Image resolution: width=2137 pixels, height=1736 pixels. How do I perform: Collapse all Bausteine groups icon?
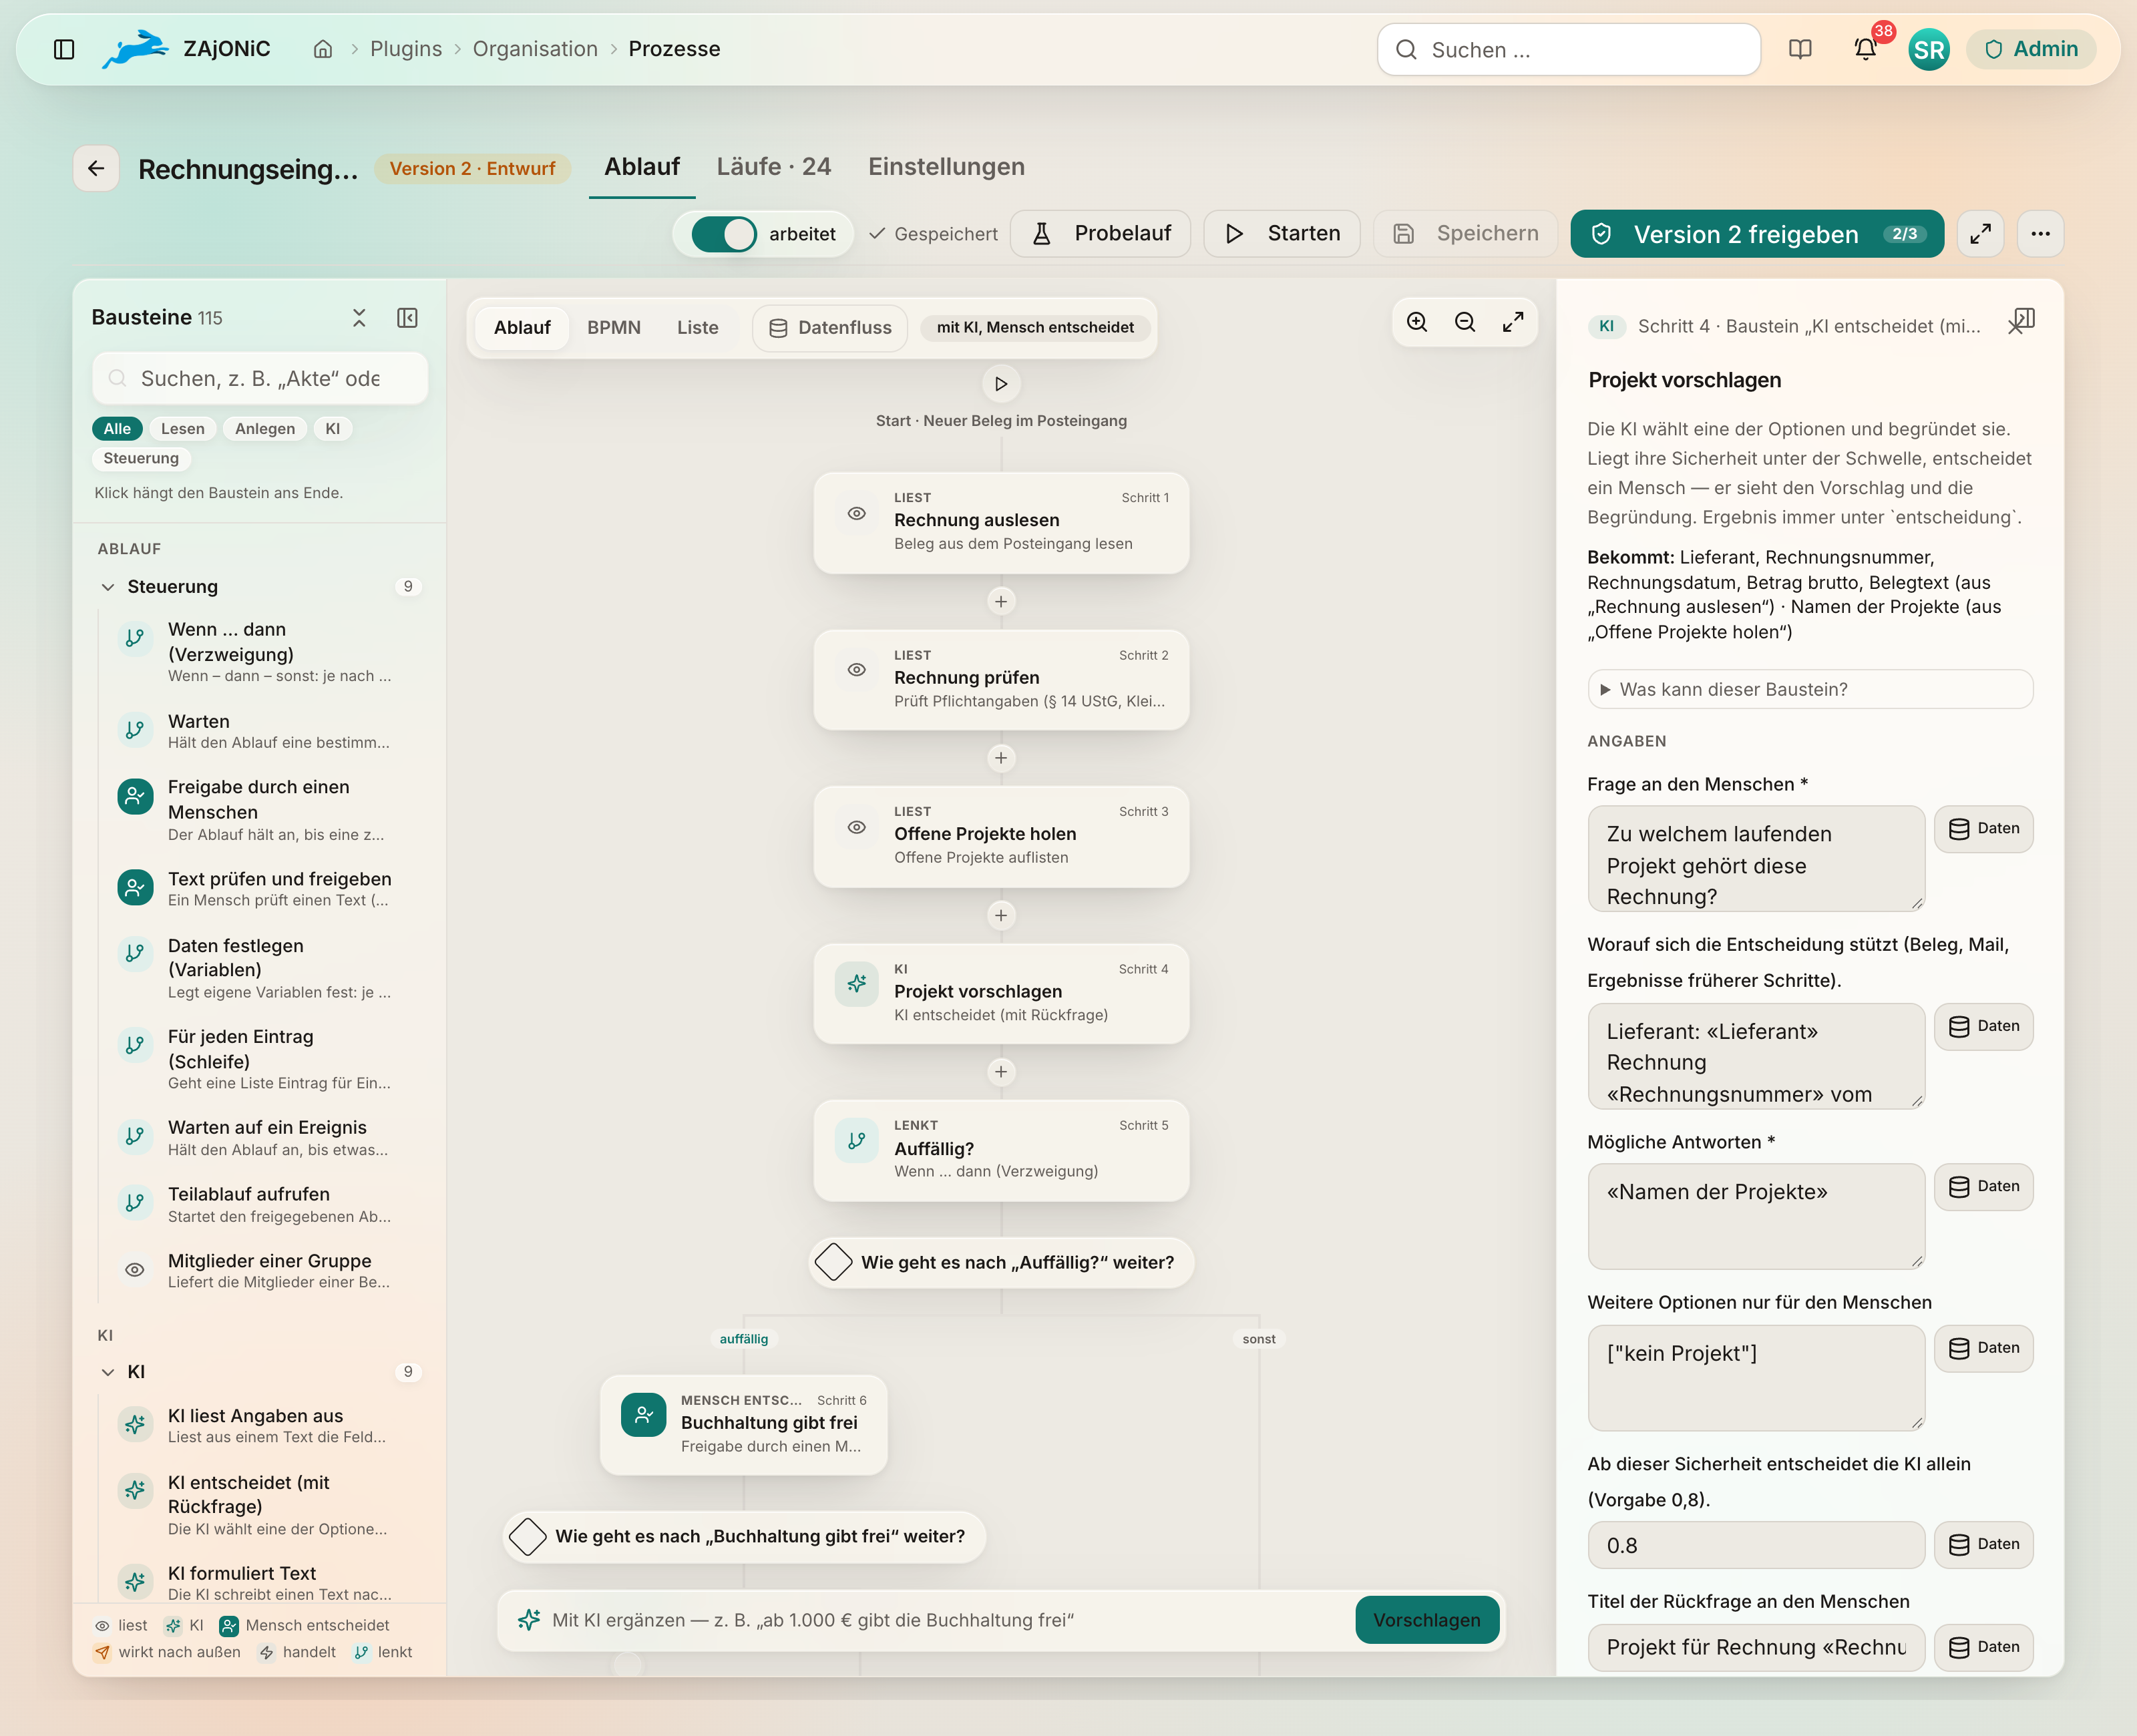point(359,318)
